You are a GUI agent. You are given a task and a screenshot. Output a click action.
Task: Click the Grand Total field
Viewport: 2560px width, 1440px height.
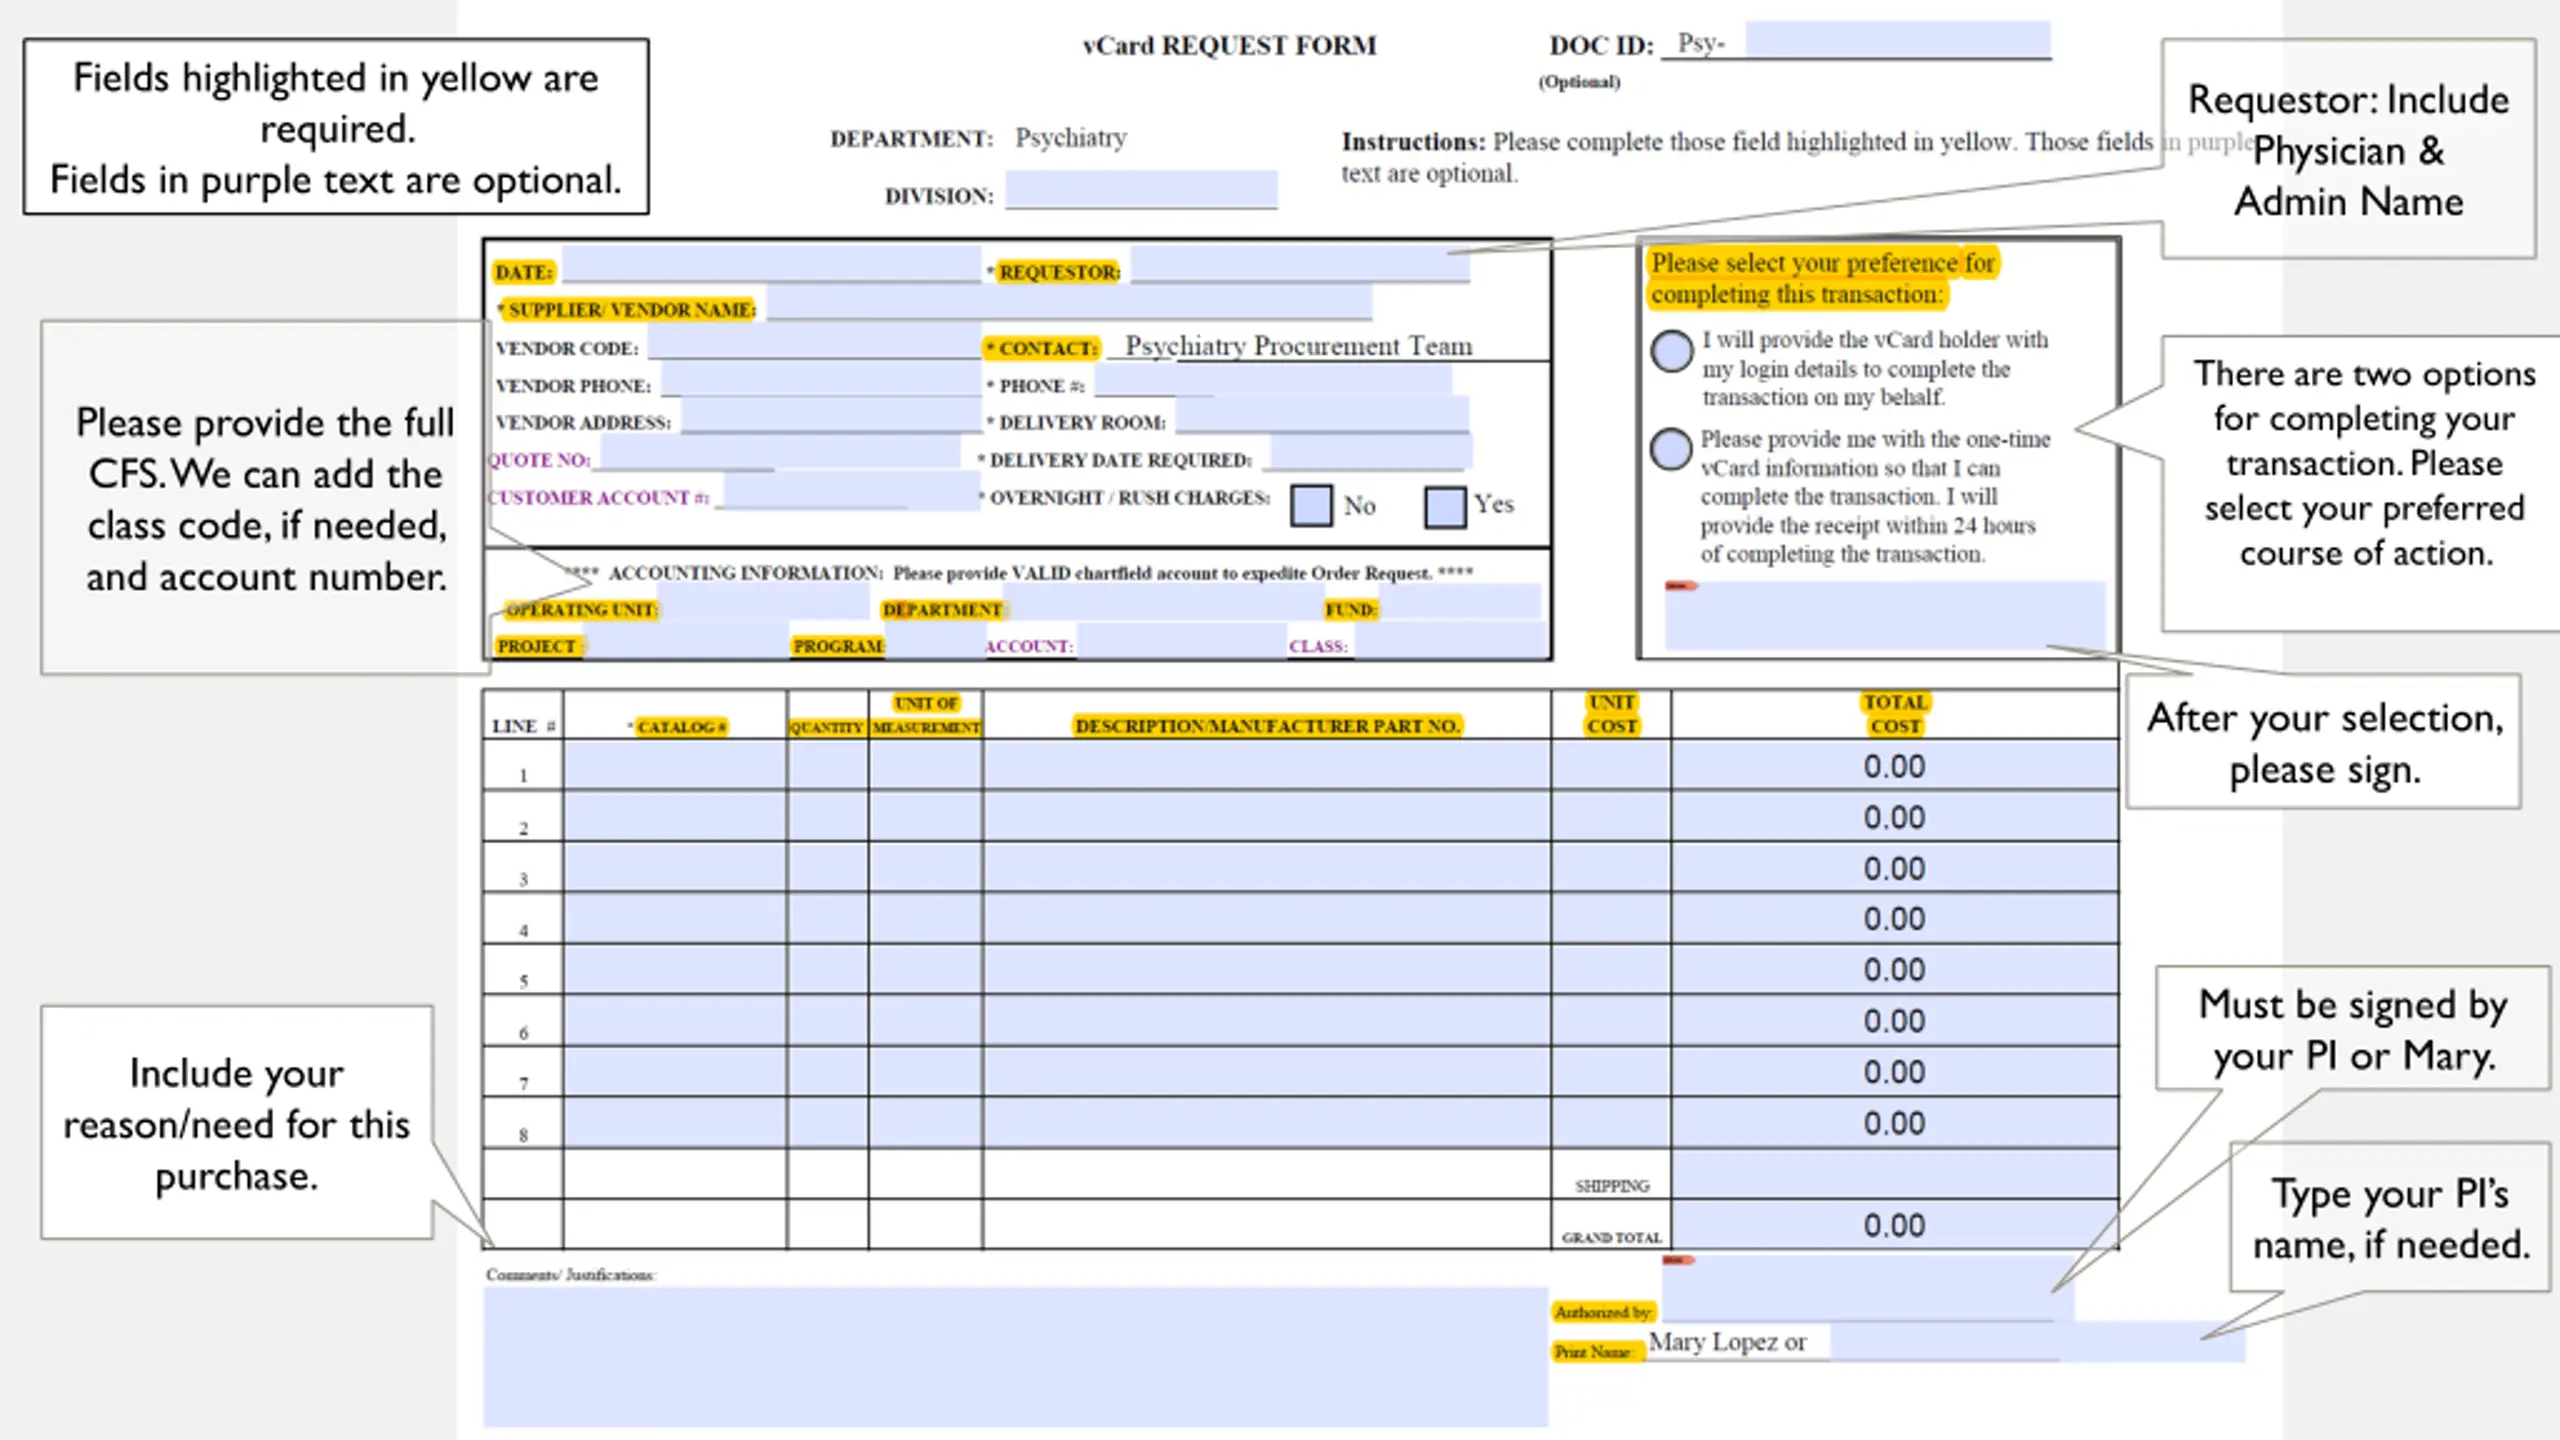click(1894, 1225)
